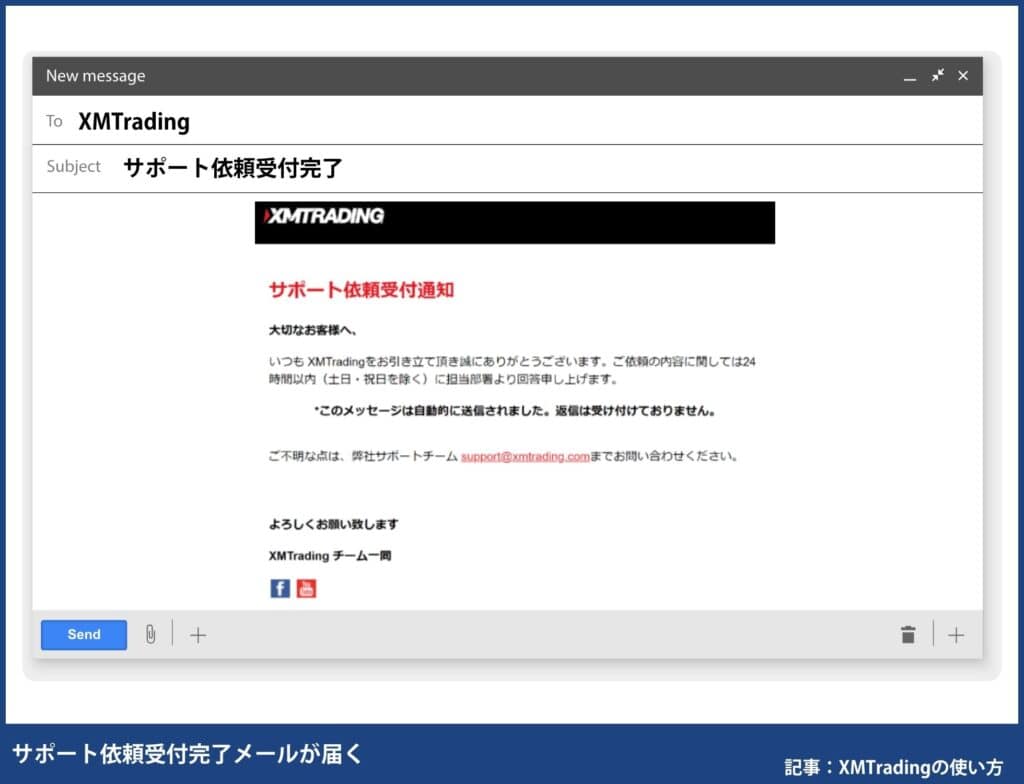Click the plus icon next to the paperclip
Screen dimensions: 1024x784
click(x=198, y=635)
